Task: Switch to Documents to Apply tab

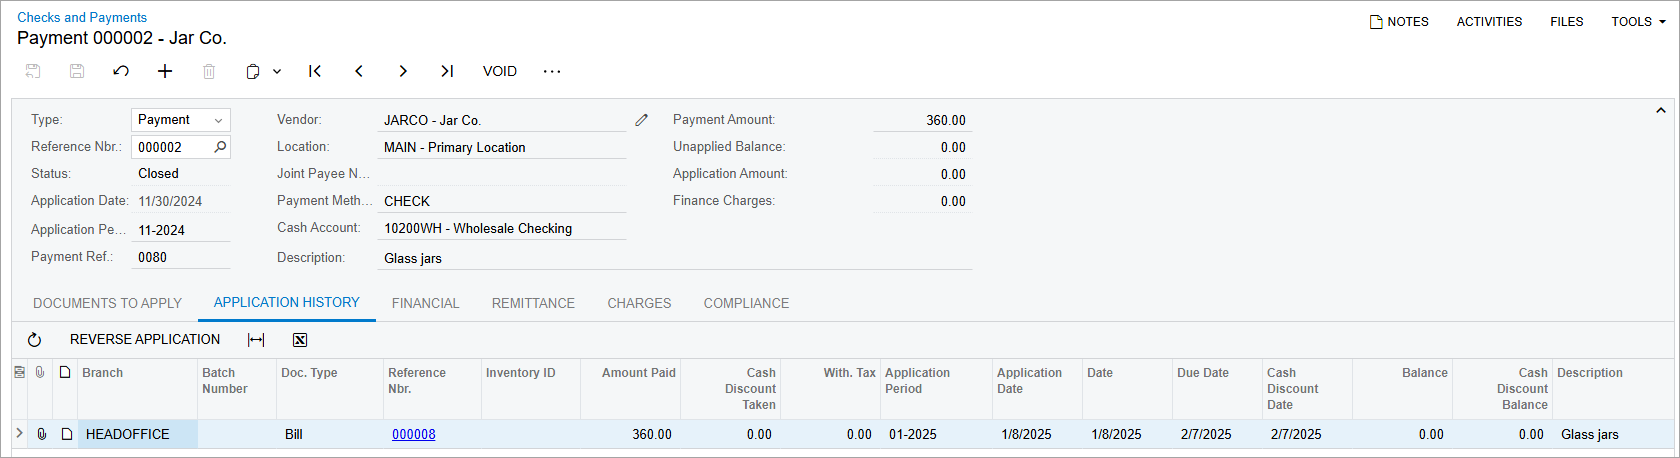Action: 107,303
